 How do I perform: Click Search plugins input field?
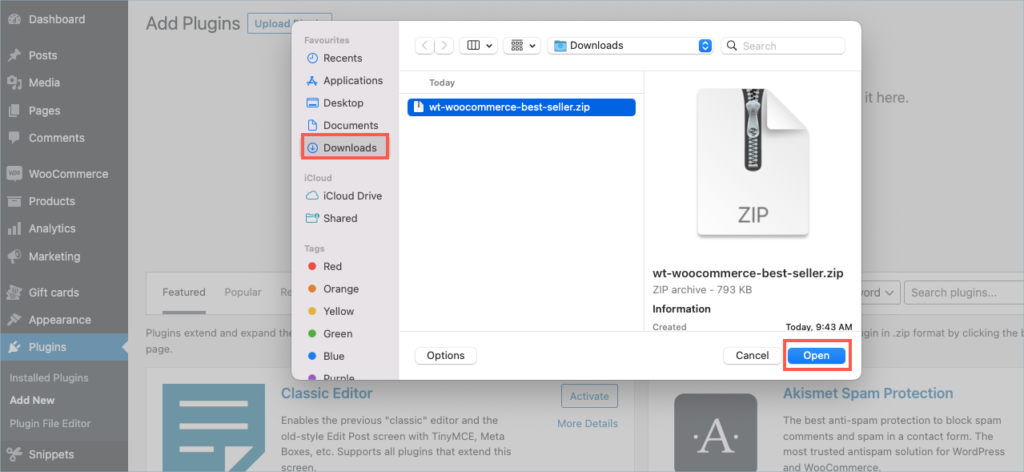(x=964, y=292)
